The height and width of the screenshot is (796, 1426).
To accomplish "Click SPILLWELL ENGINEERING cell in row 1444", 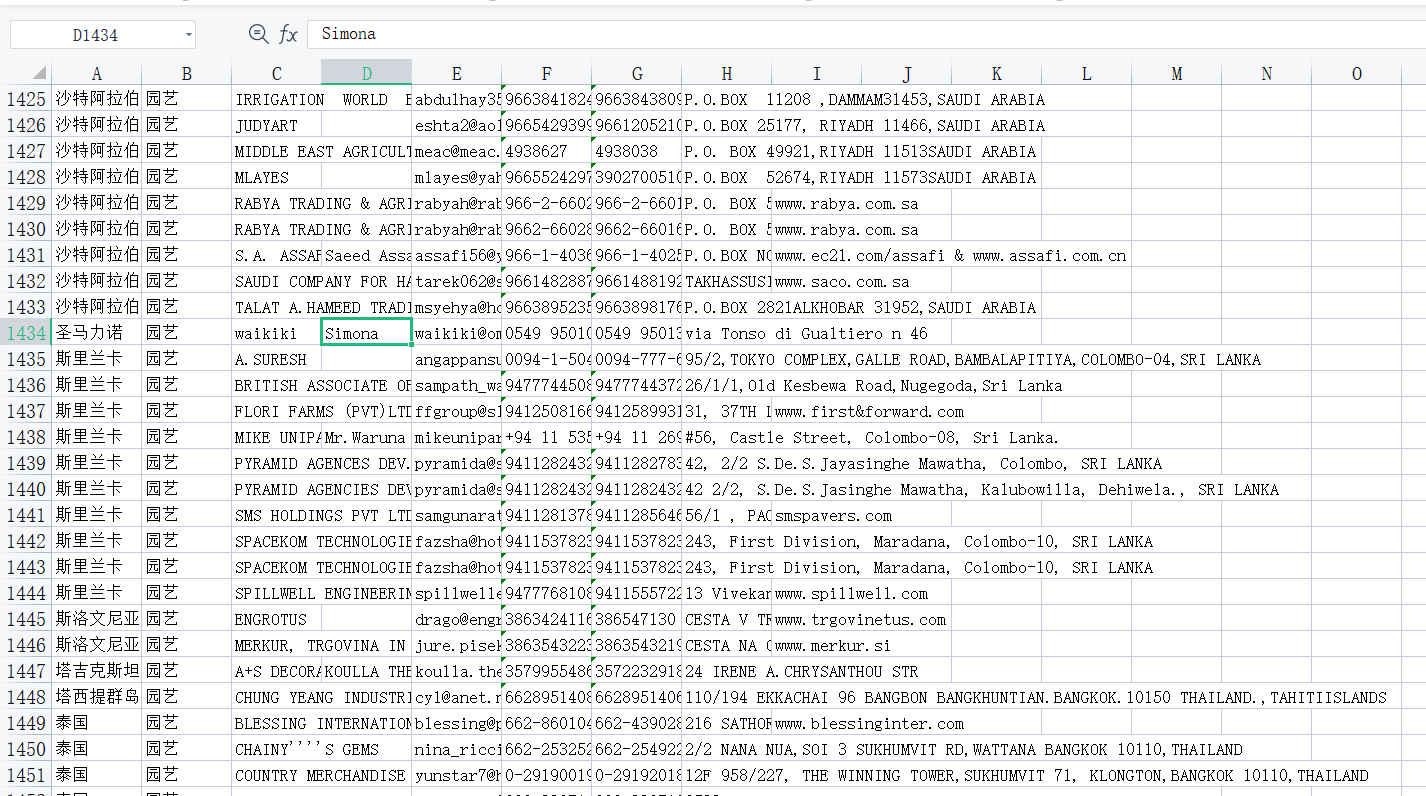I will [x=277, y=593].
